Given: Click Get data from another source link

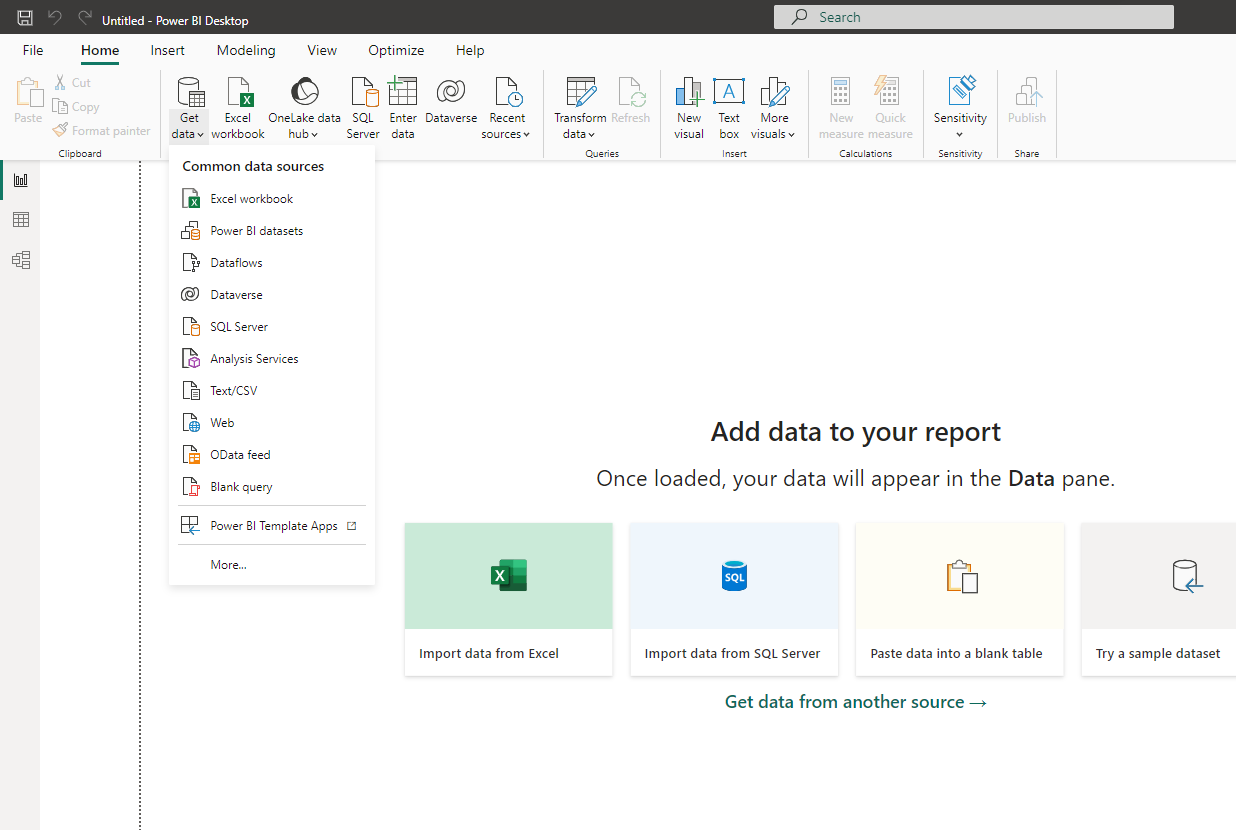Looking at the screenshot, I should point(856,702).
